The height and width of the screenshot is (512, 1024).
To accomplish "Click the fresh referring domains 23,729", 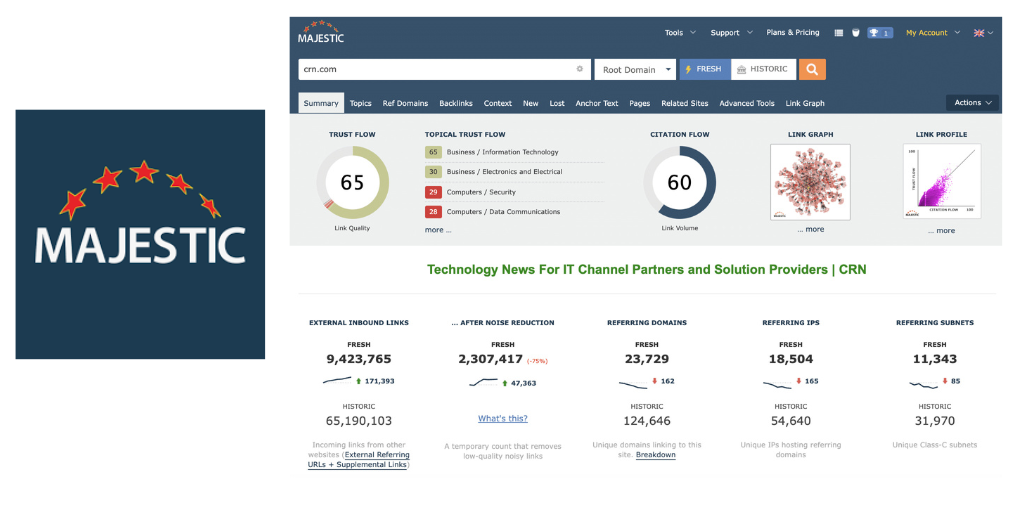I will pyautogui.click(x=647, y=359).
